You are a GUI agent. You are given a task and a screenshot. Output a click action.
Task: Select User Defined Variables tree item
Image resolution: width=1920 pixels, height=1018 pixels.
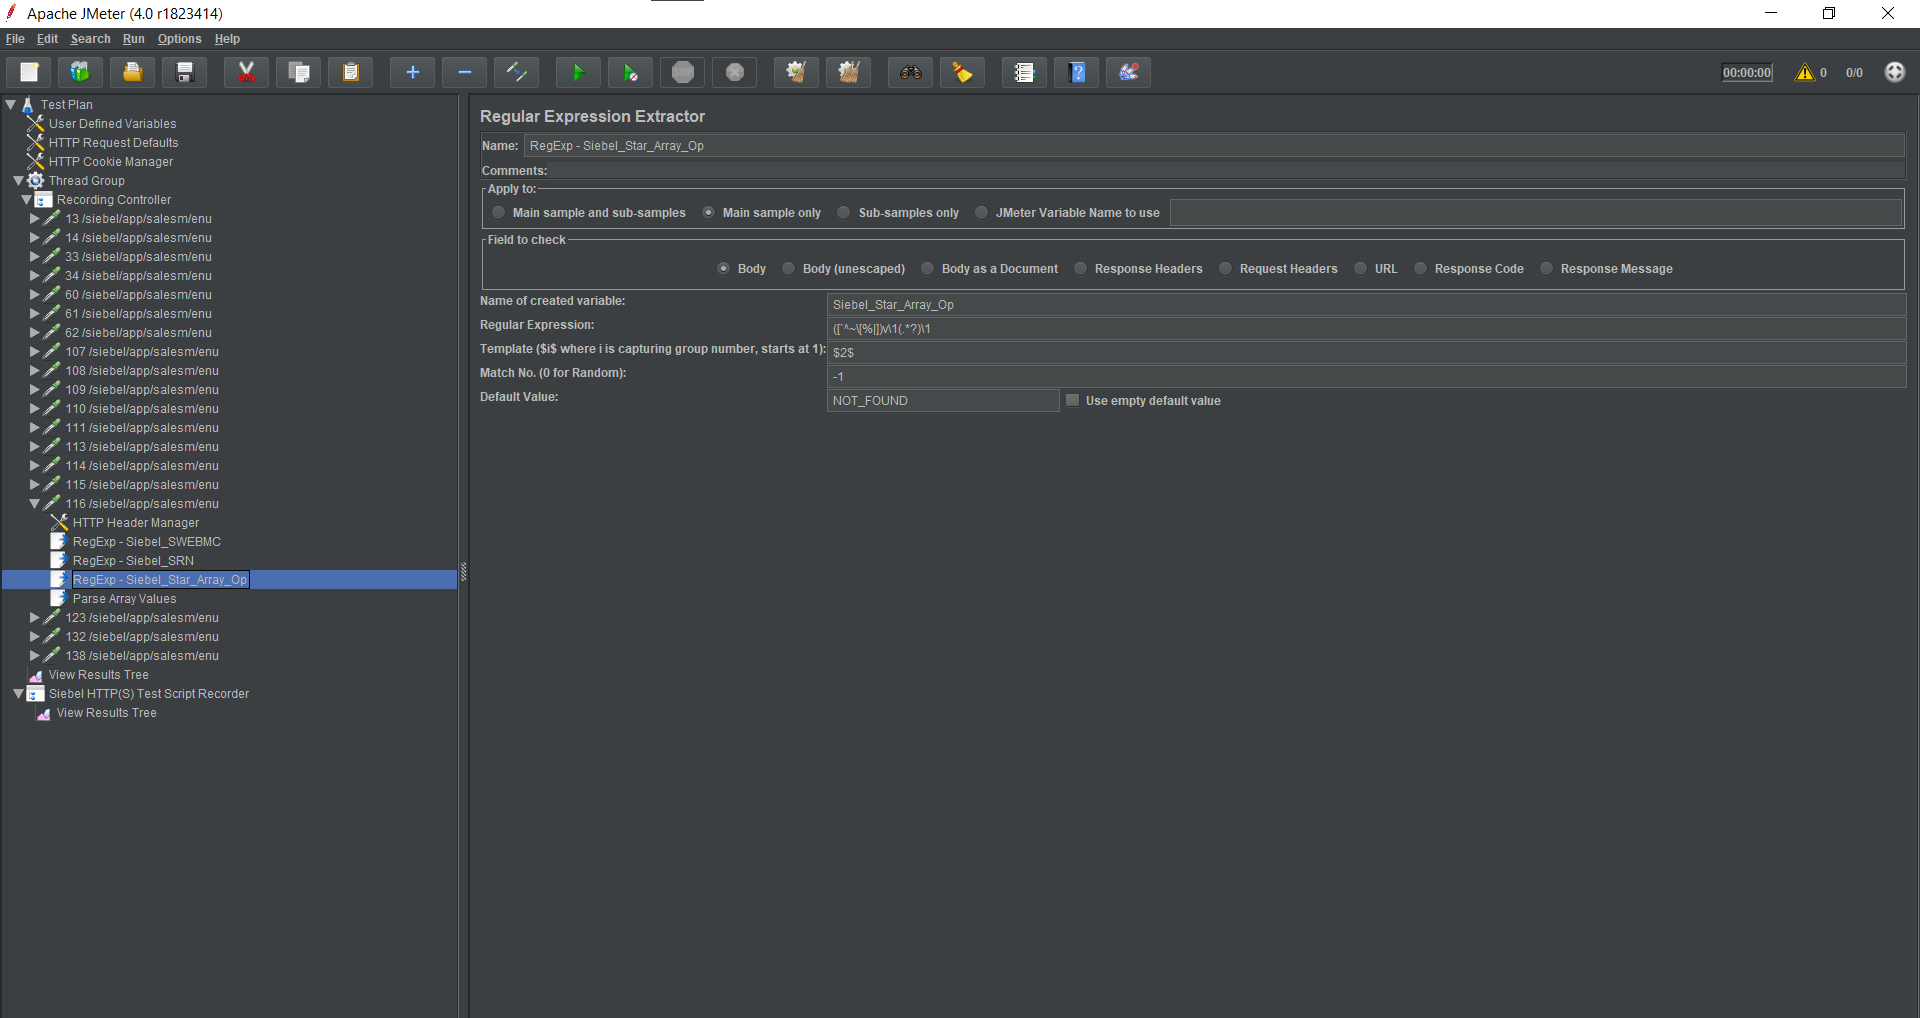(112, 124)
